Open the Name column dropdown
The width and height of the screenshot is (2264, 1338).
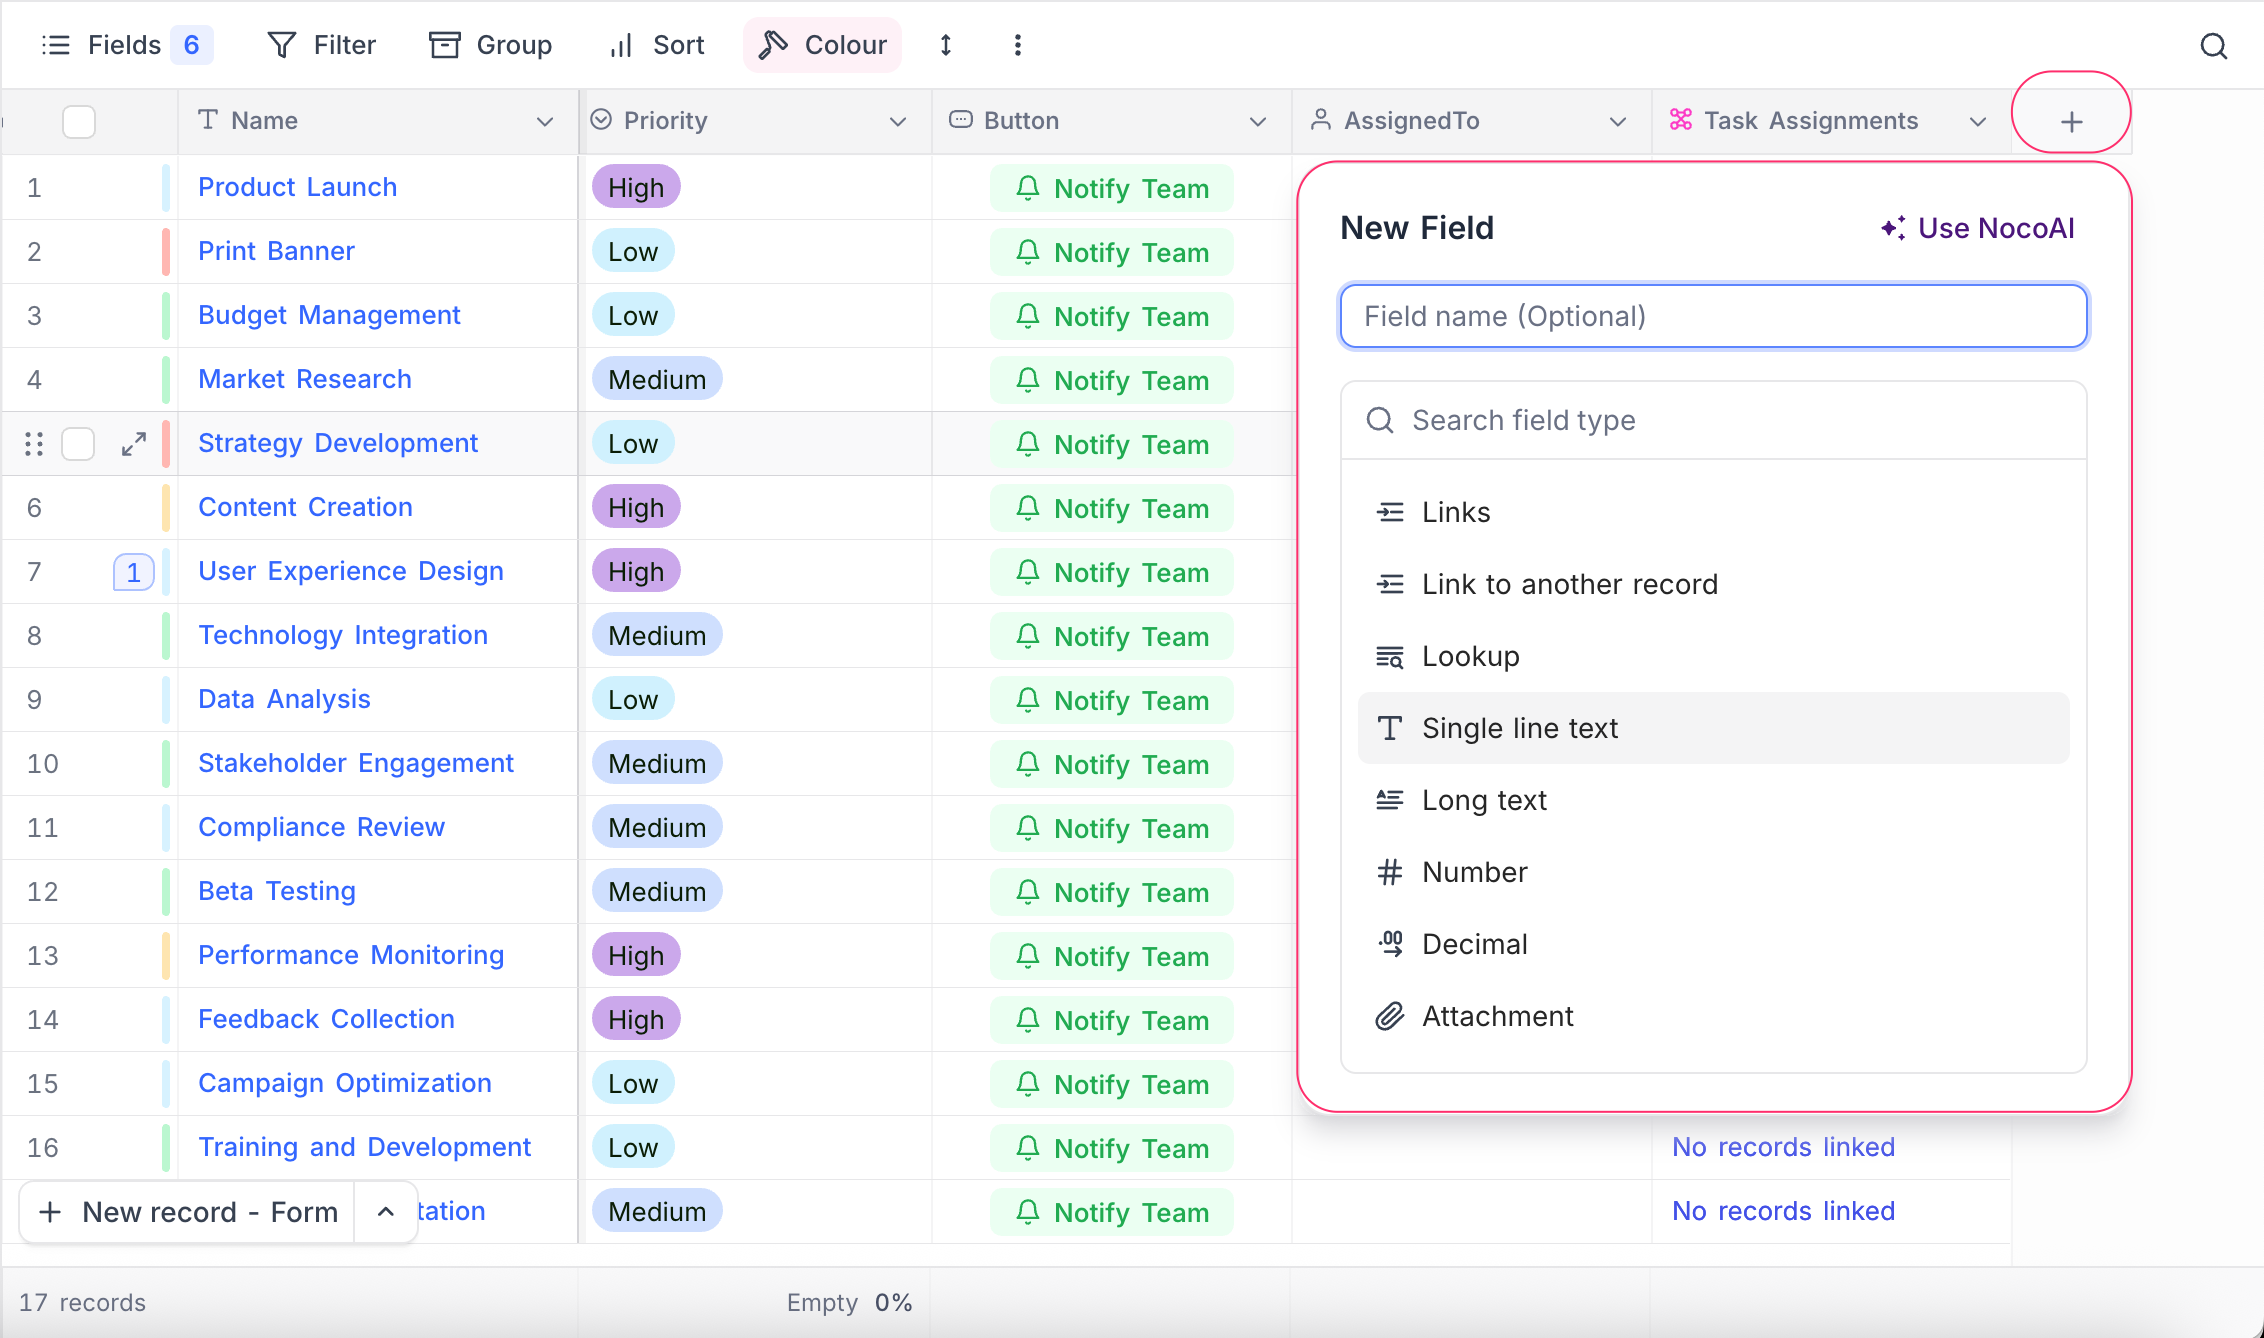click(x=544, y=121)
